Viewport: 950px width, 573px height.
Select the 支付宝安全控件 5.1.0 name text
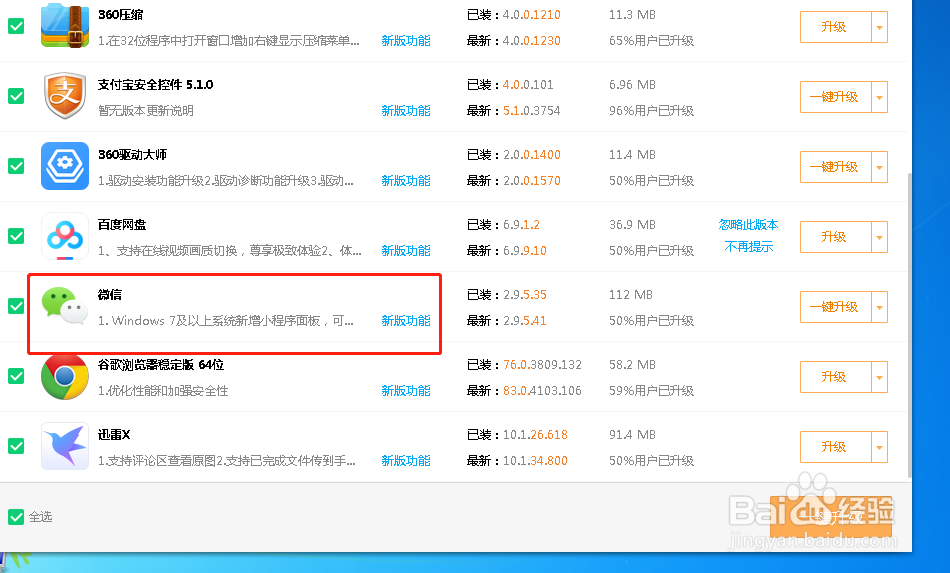[x=156, y=85]
